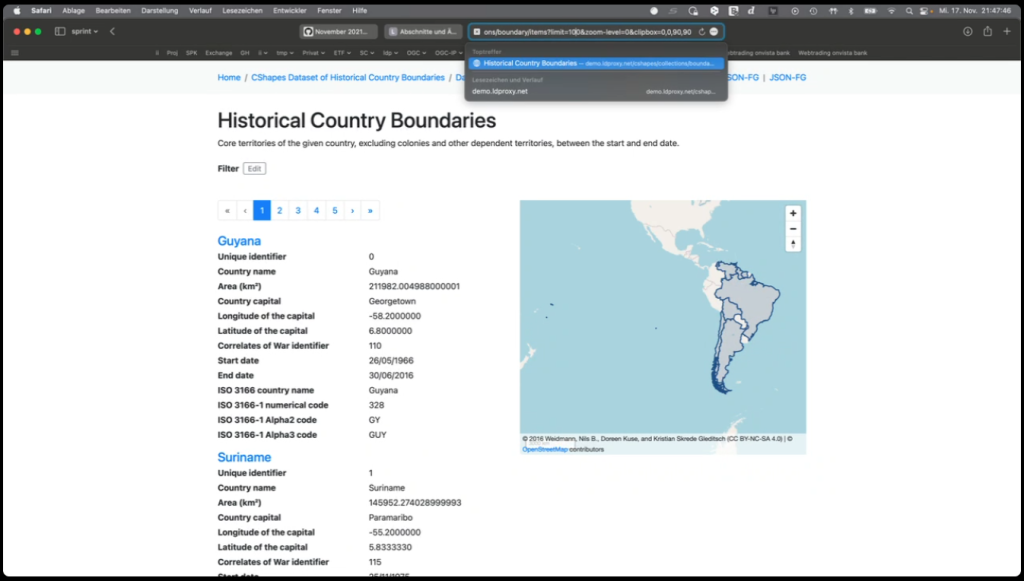
Task: Open the Guyana feature link
Action: click(x=239, y=241)
